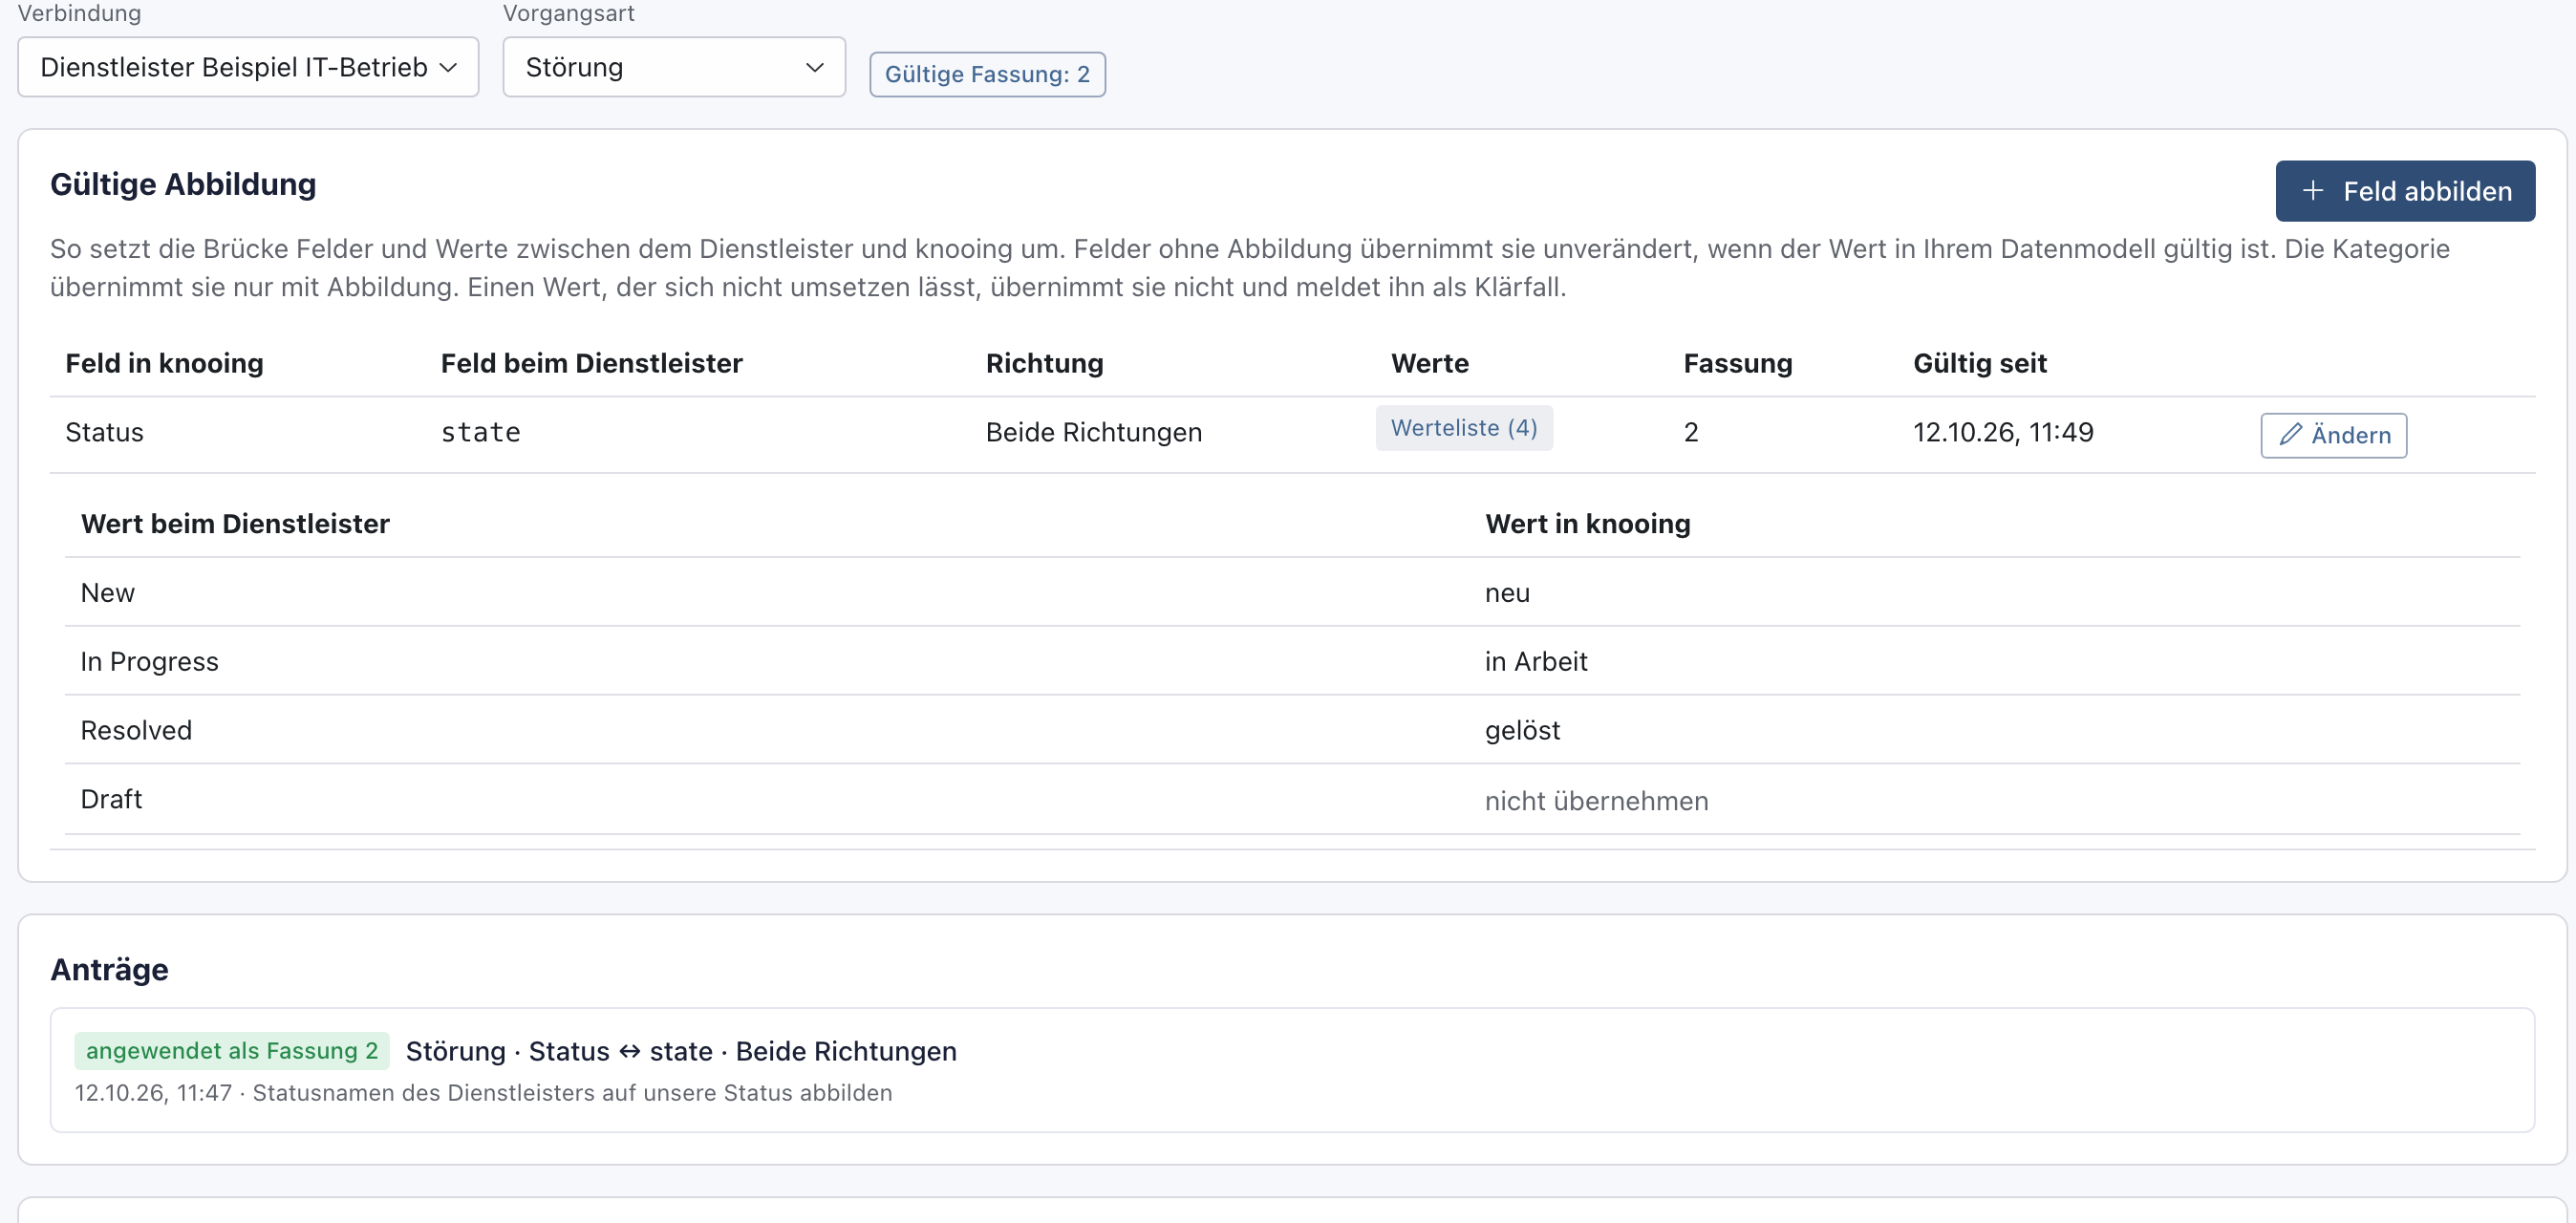Click the Wert in knooing header
The height and width of the screenshot is (1223, 2576).
pyautogui.click(x=1588, y=523)
